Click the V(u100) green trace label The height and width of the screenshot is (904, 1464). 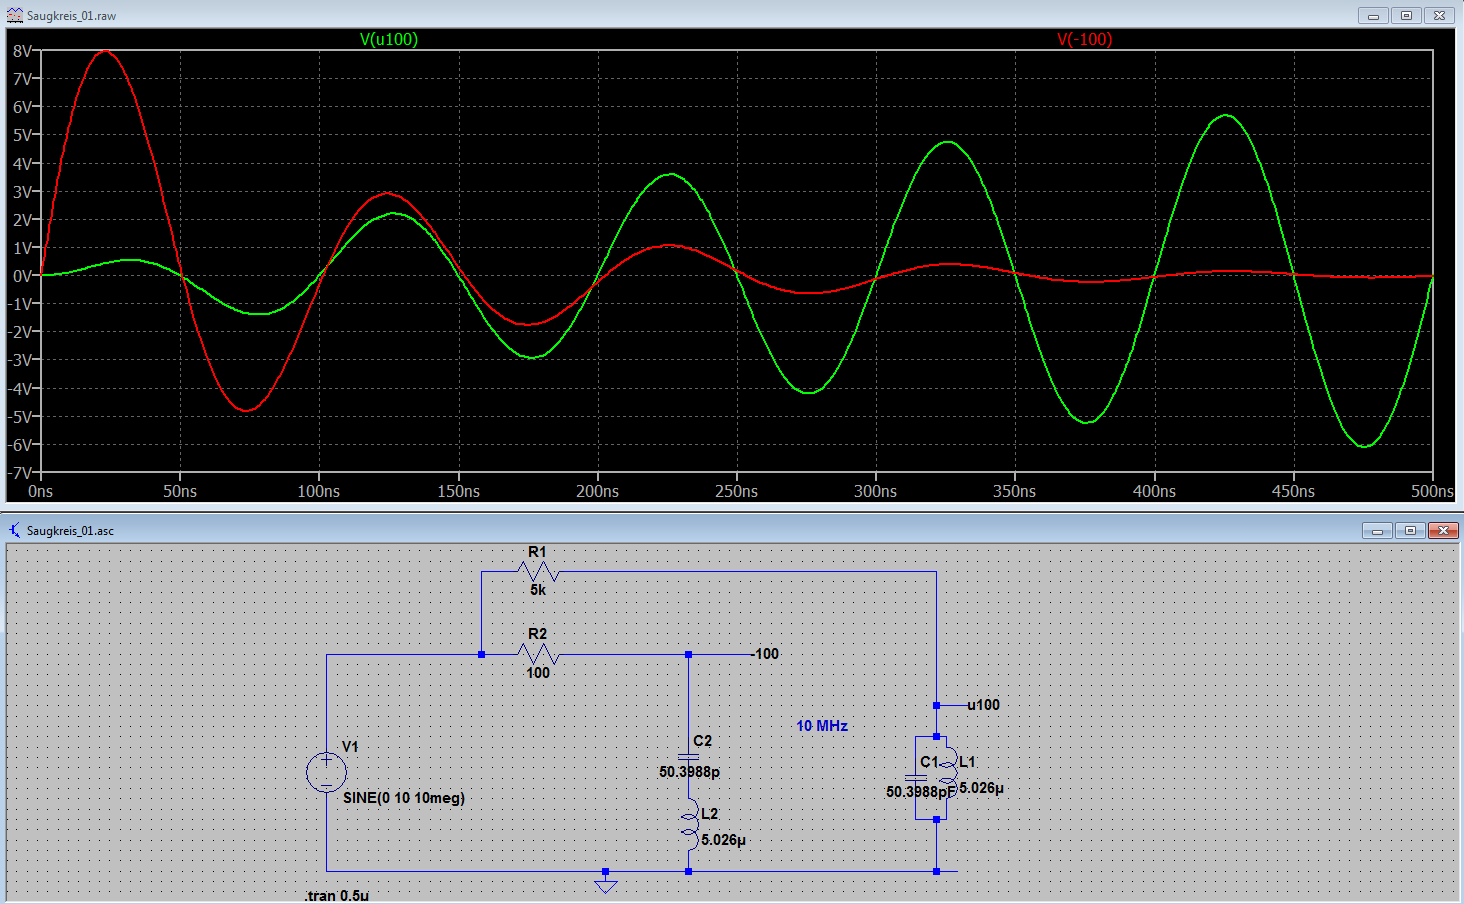389,39
